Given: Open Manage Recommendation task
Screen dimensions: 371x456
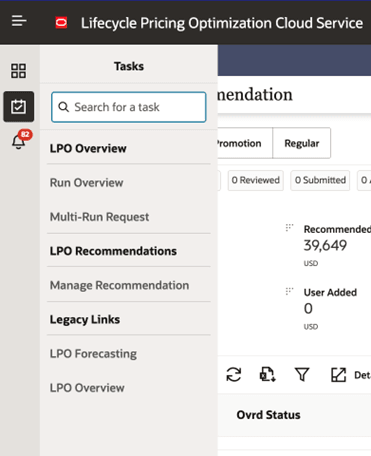Looking at the screenshot, I should [x=119, y=285].
